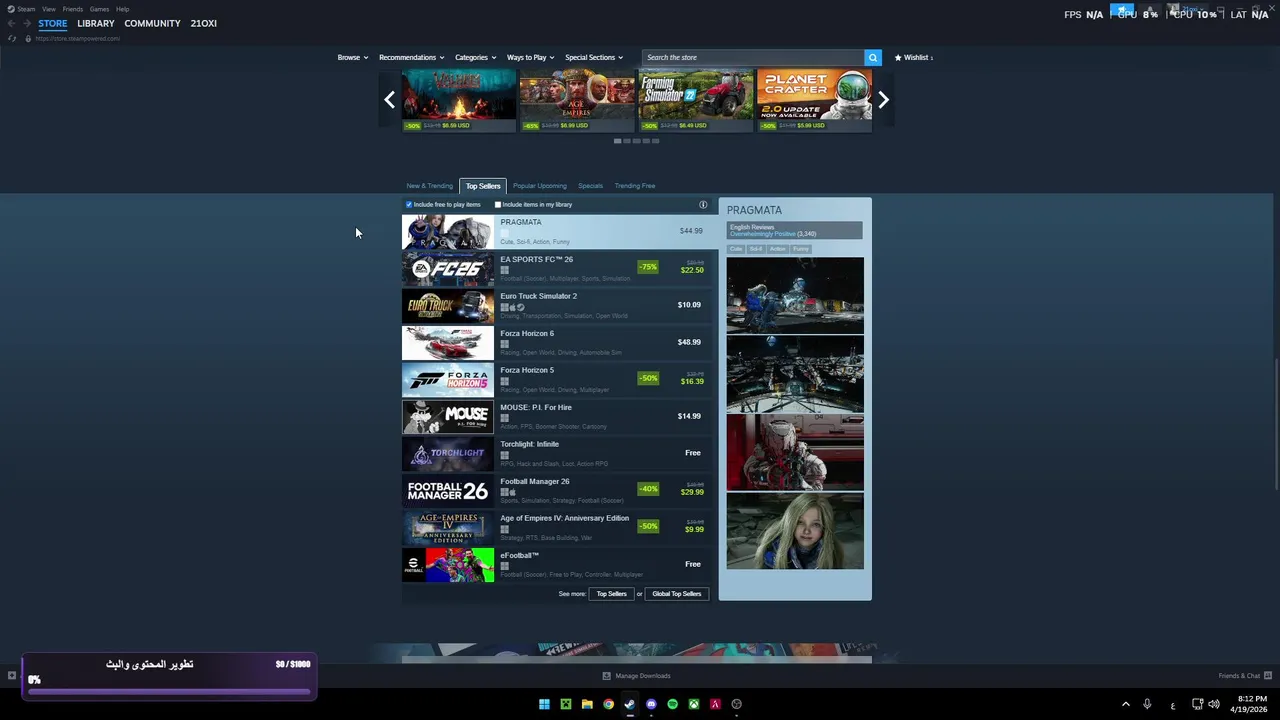Switch to the COMMUNITY section

pyautogui.click(x=152, y=23)
